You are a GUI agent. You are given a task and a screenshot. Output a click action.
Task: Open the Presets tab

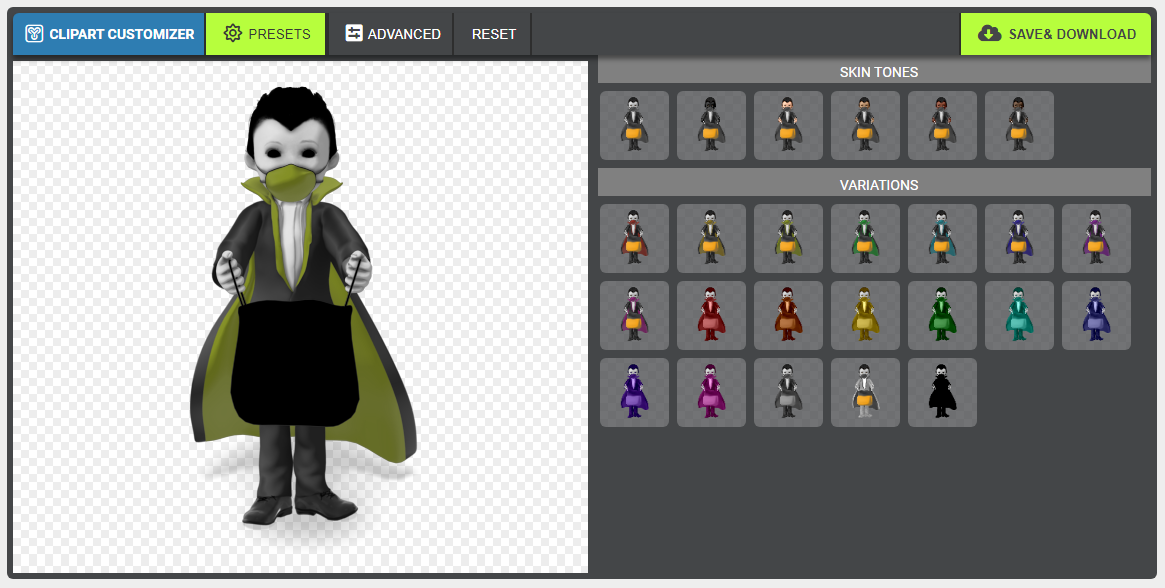pyautogui.click(x=266, y=34)
